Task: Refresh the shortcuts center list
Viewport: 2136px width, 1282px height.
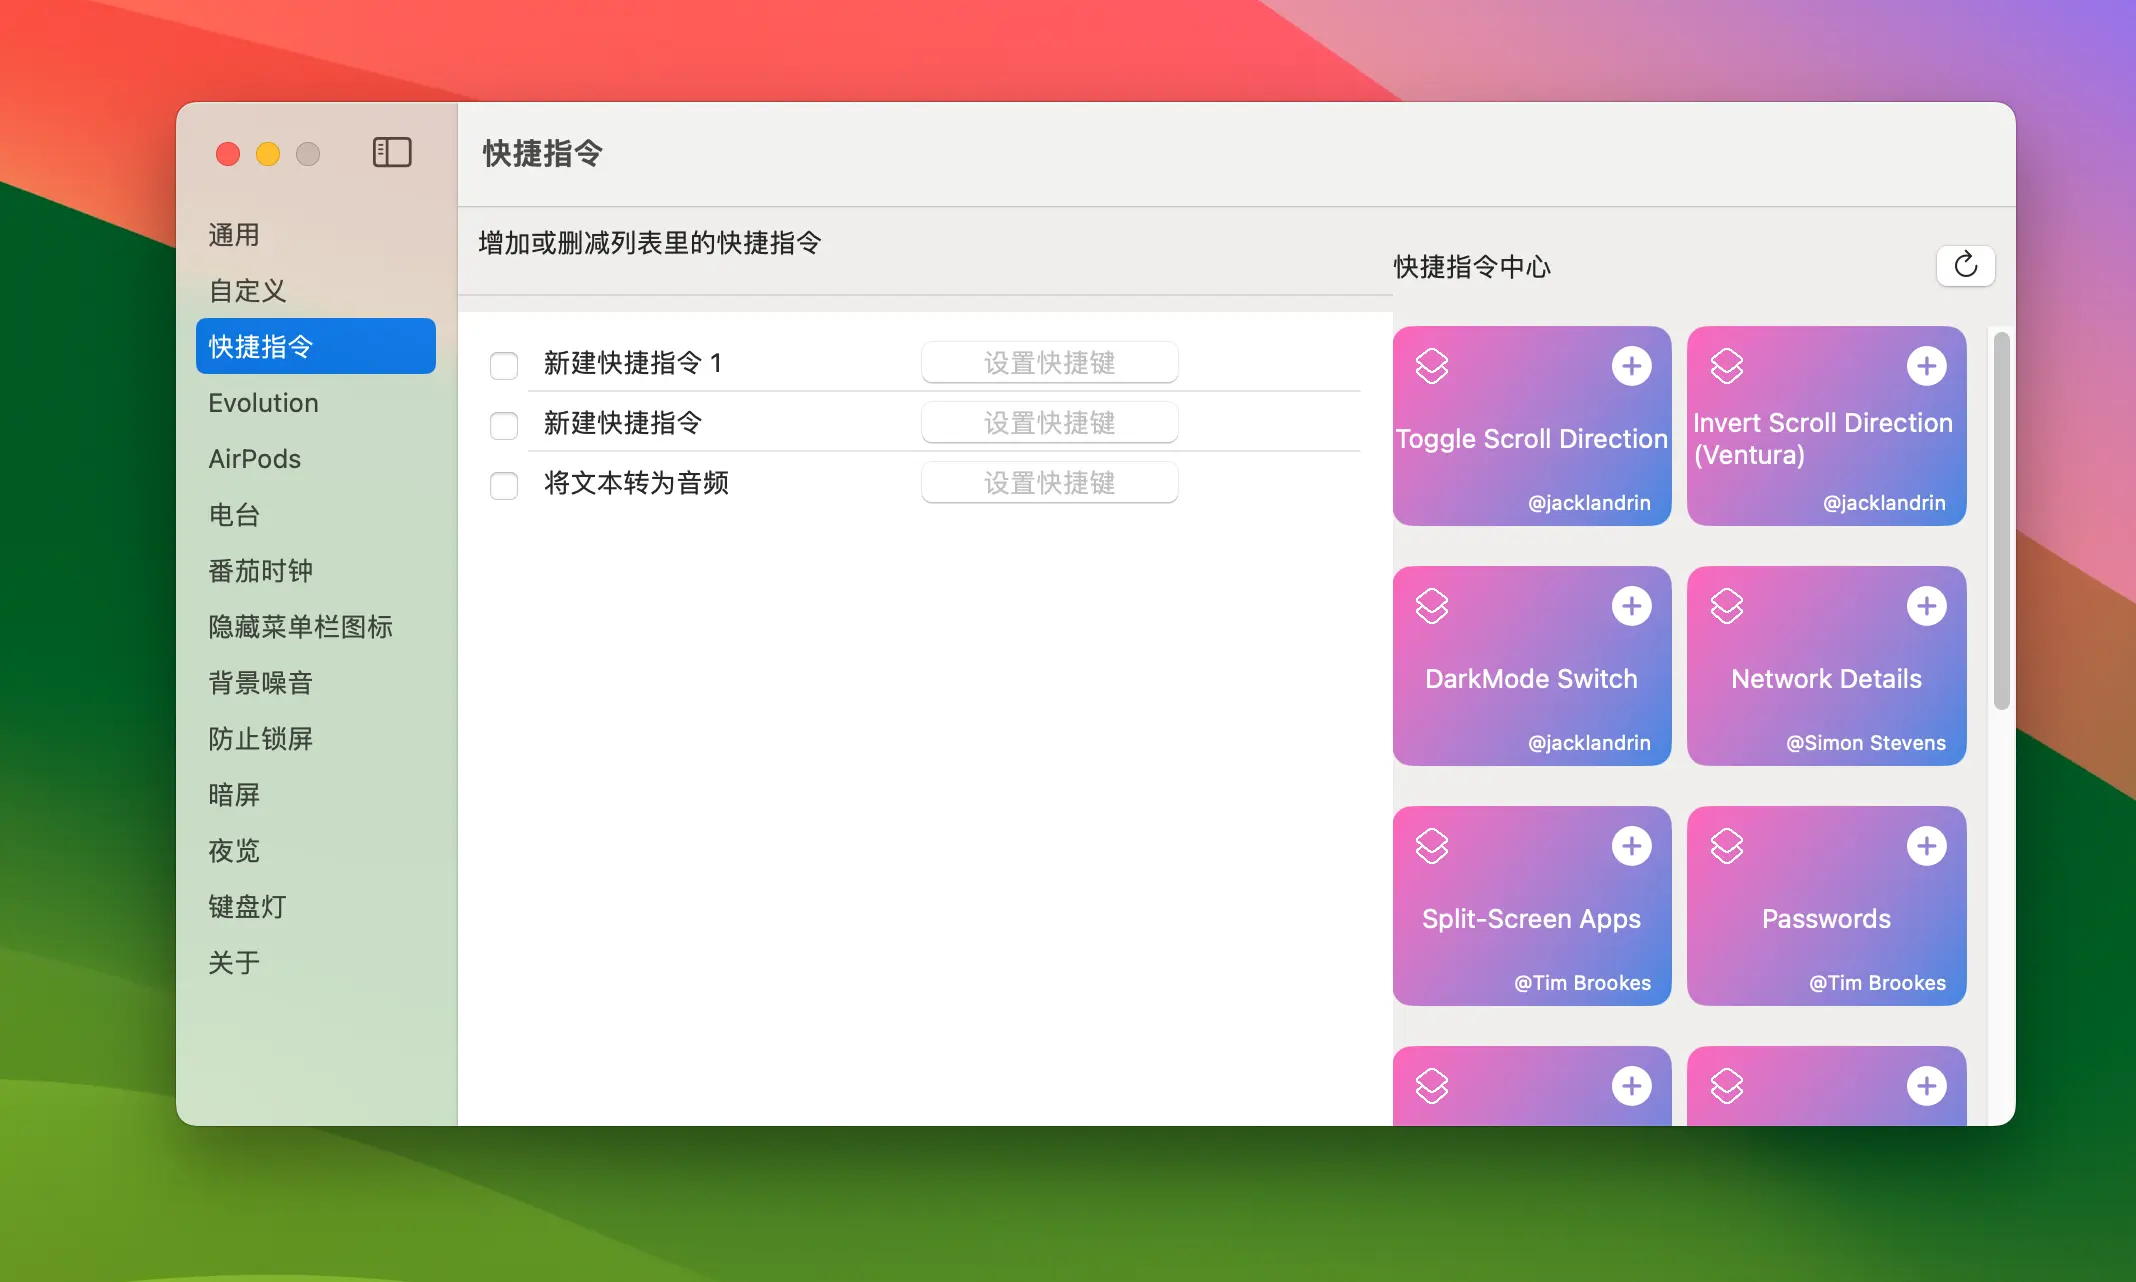Action: [x=1965, y=265]
